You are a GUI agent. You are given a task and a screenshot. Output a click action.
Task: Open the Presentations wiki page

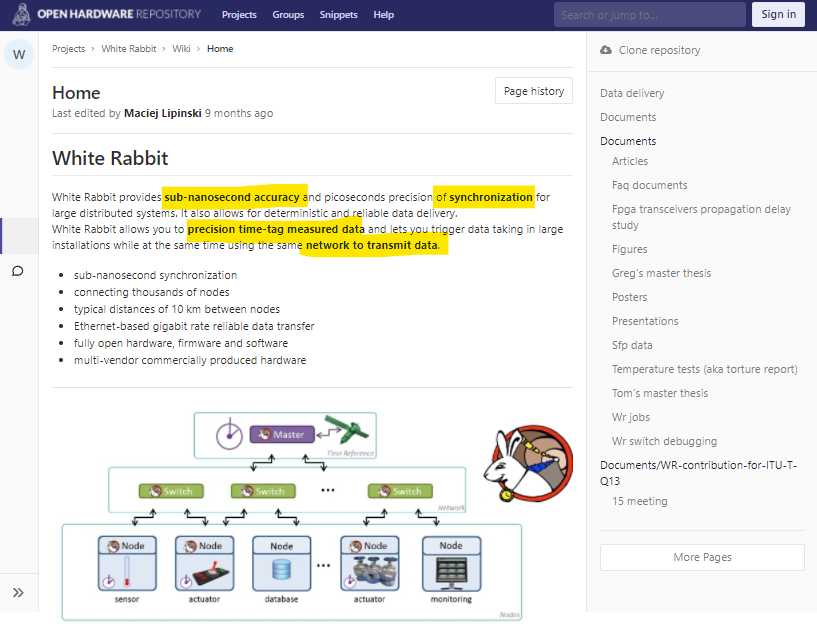(x=645, y=321)
